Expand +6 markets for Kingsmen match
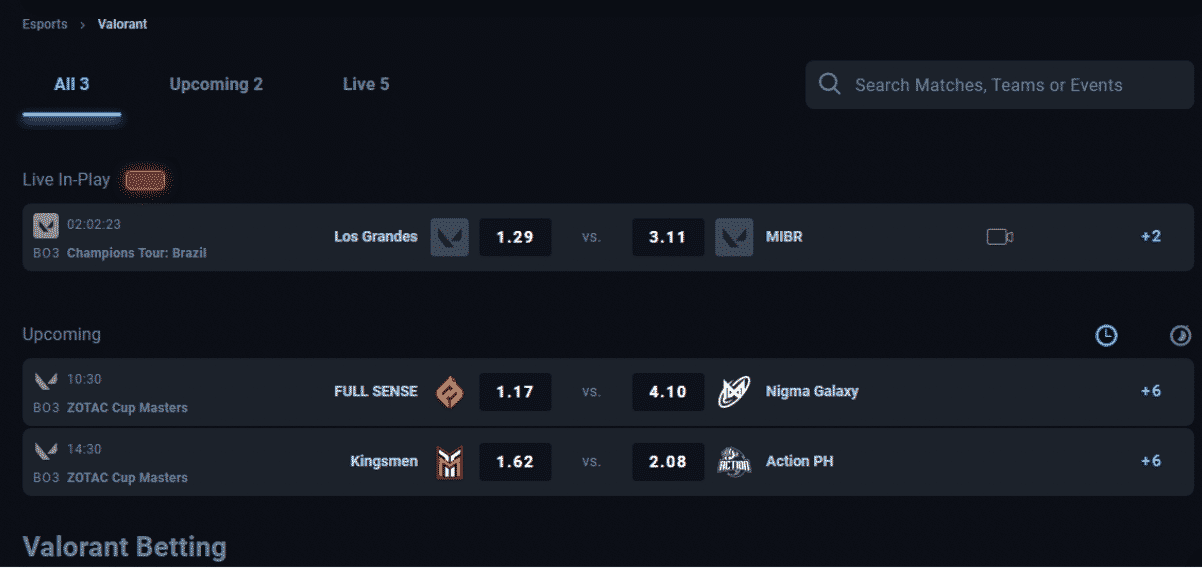The height and width of the screenshot is (568, 1202). pos(1151,461)
